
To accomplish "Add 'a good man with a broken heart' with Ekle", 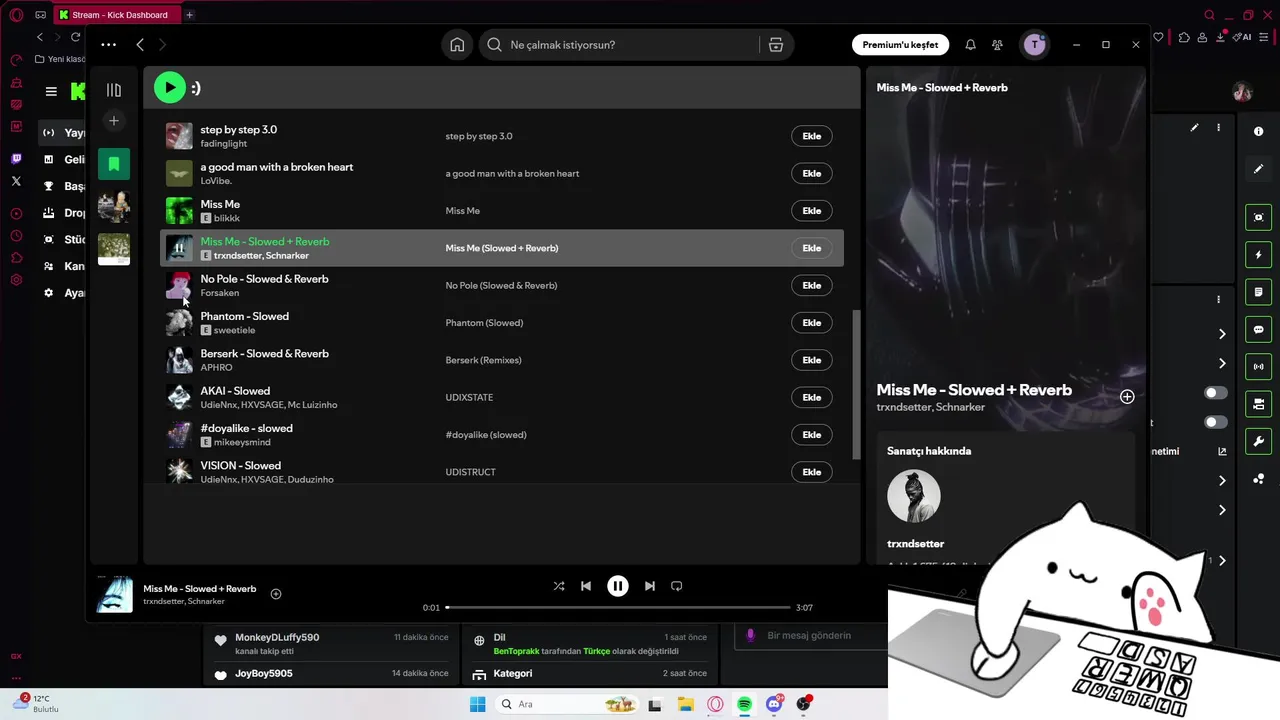I will pyautogui.click(x=812, y=173).
